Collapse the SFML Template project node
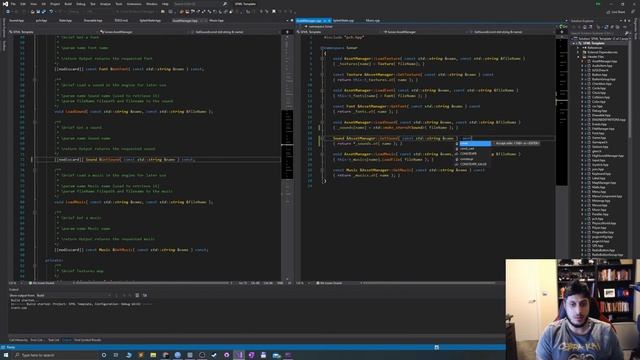Screen dimensions: 640x360 point(573,43)
